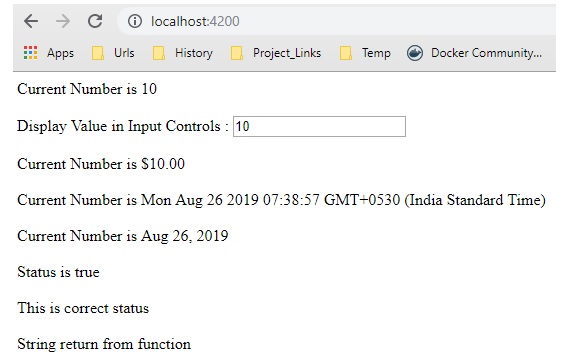This screenshot has height=364, width=571.
Task: Open the Apps bookmark label
Action: click(x=60, y=53)
